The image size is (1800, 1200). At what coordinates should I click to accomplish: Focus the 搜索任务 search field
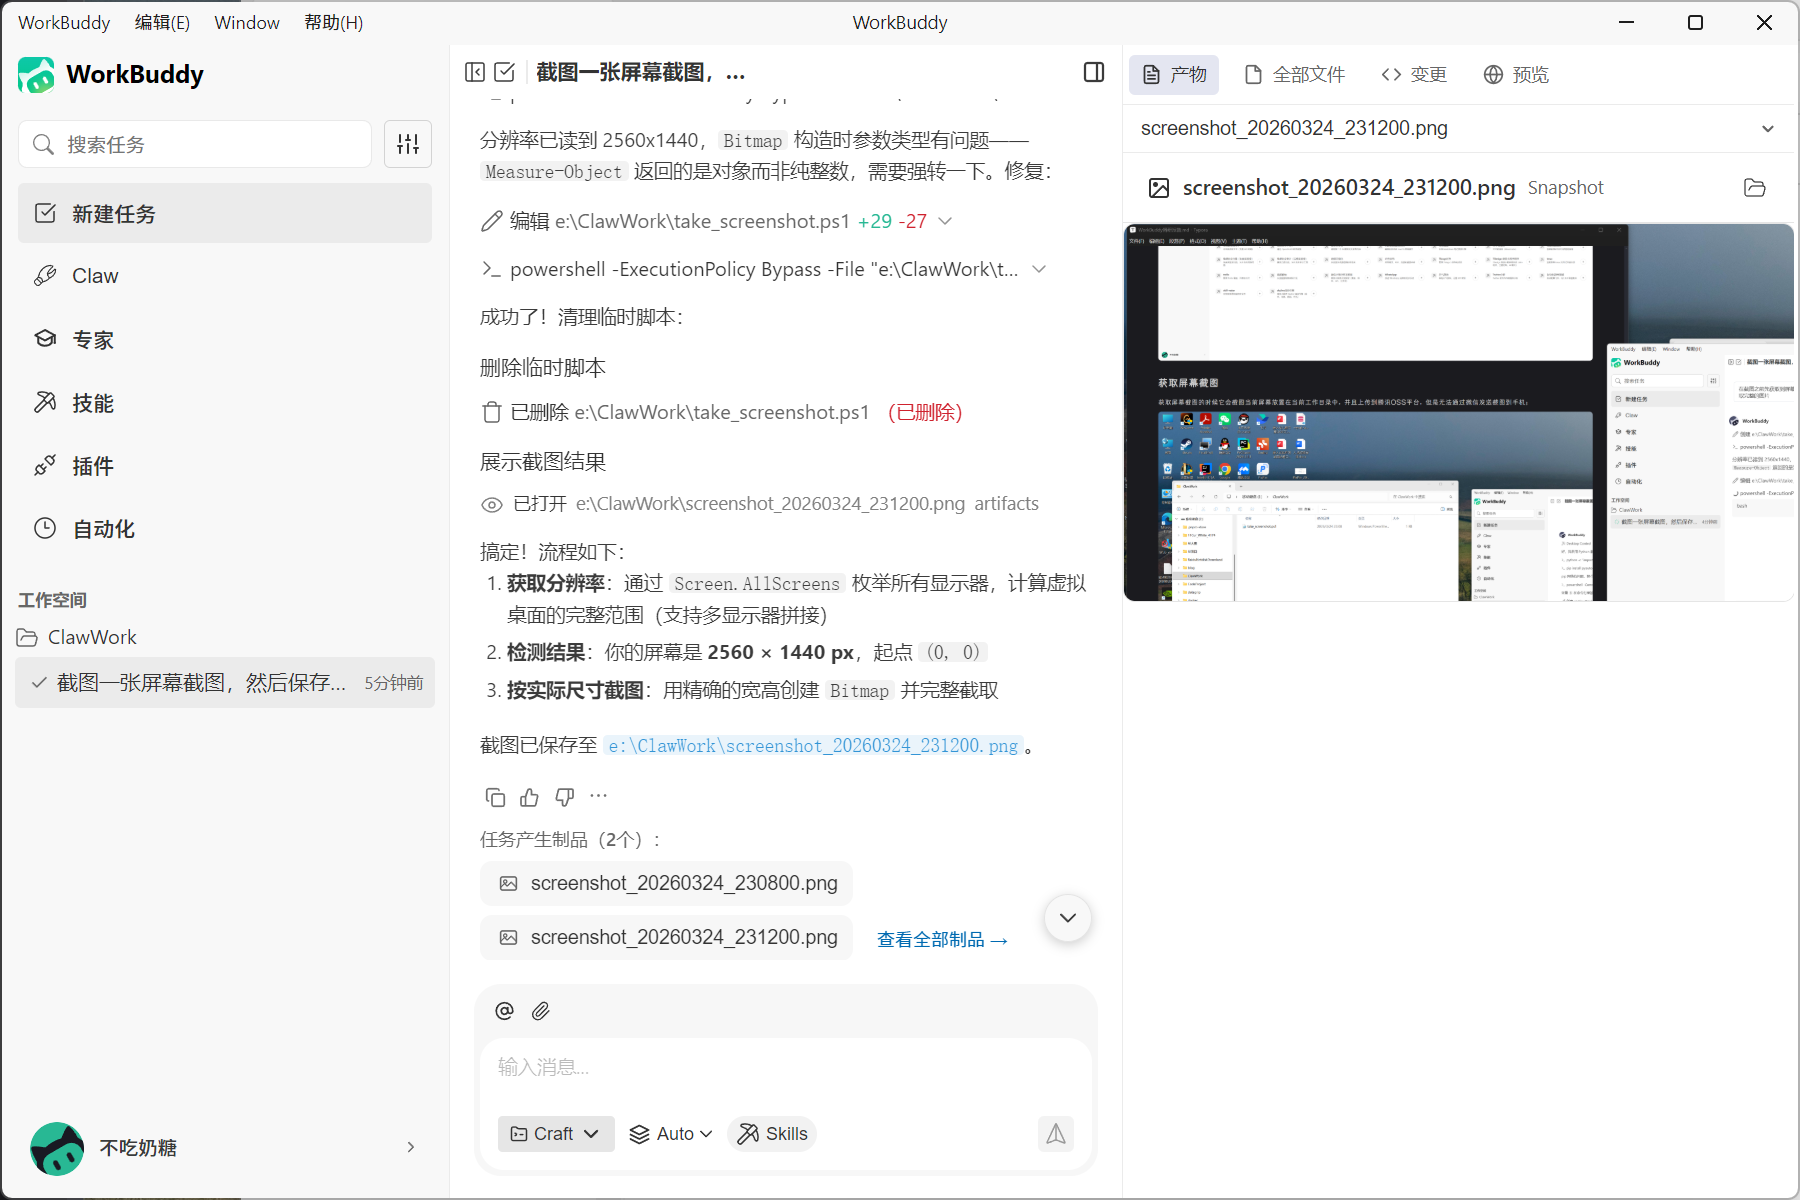195,144
